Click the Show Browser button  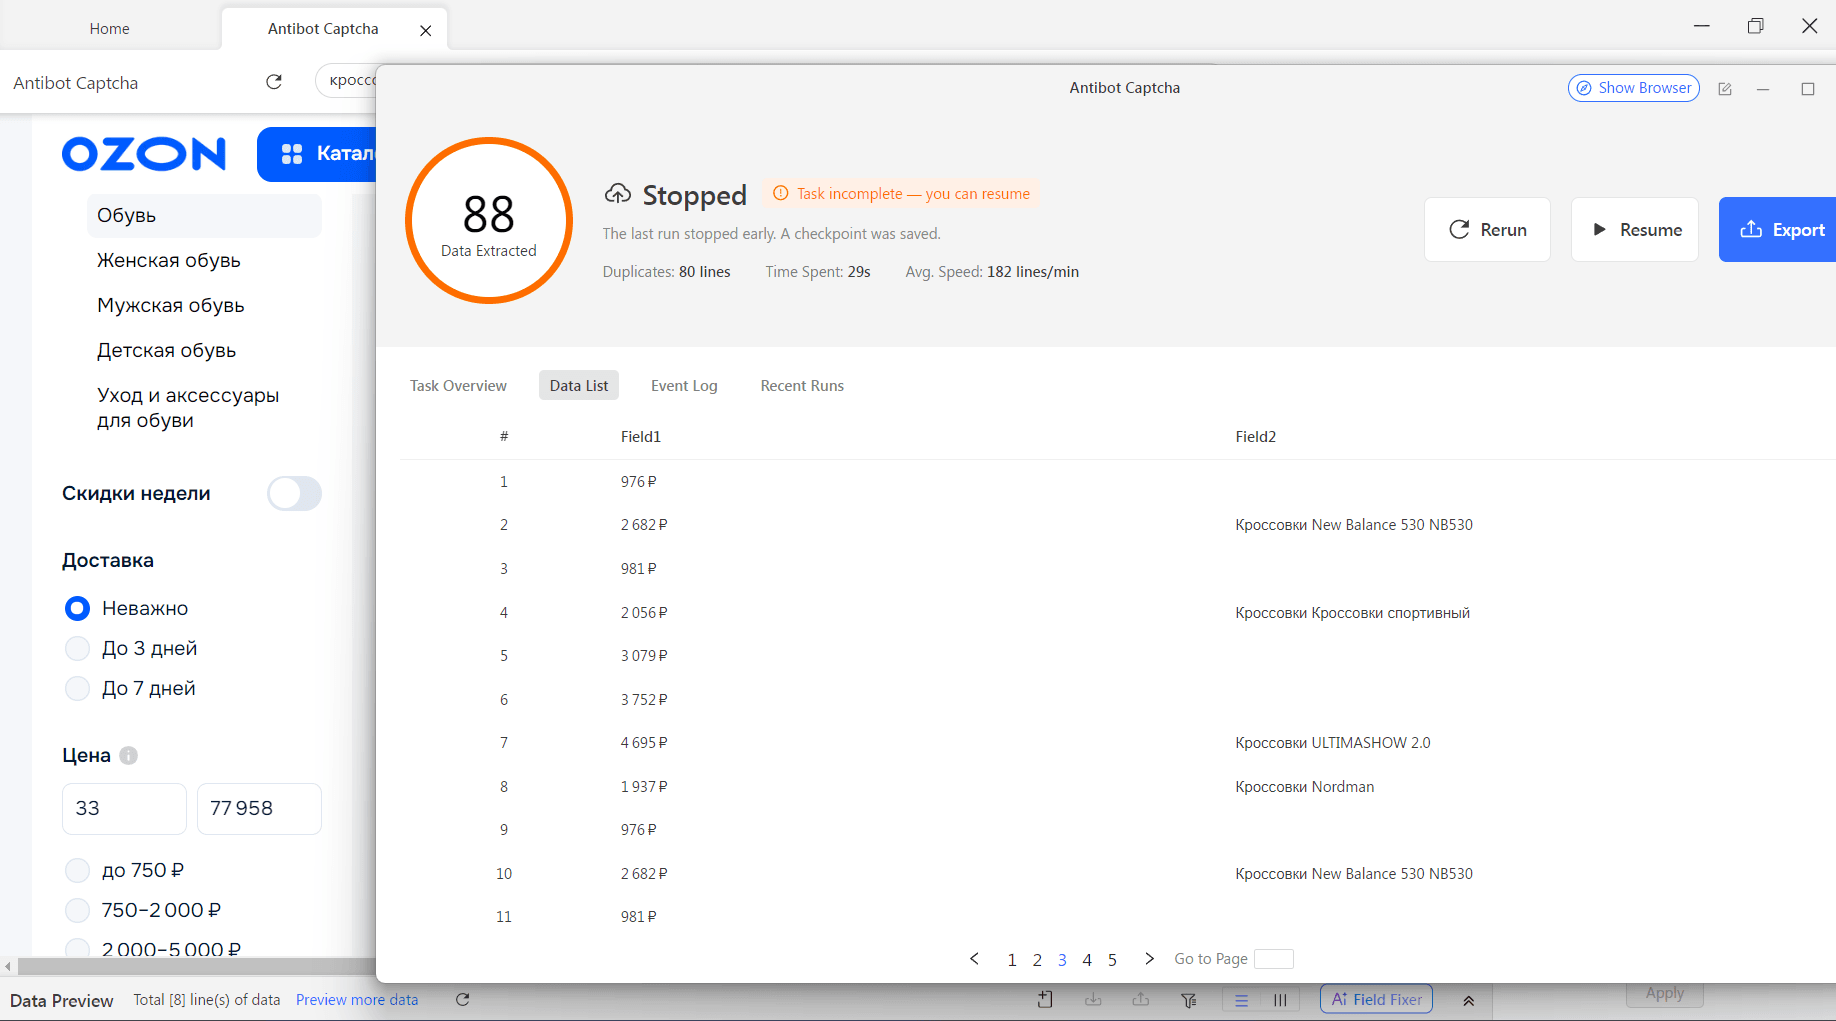coord(1634,88)
